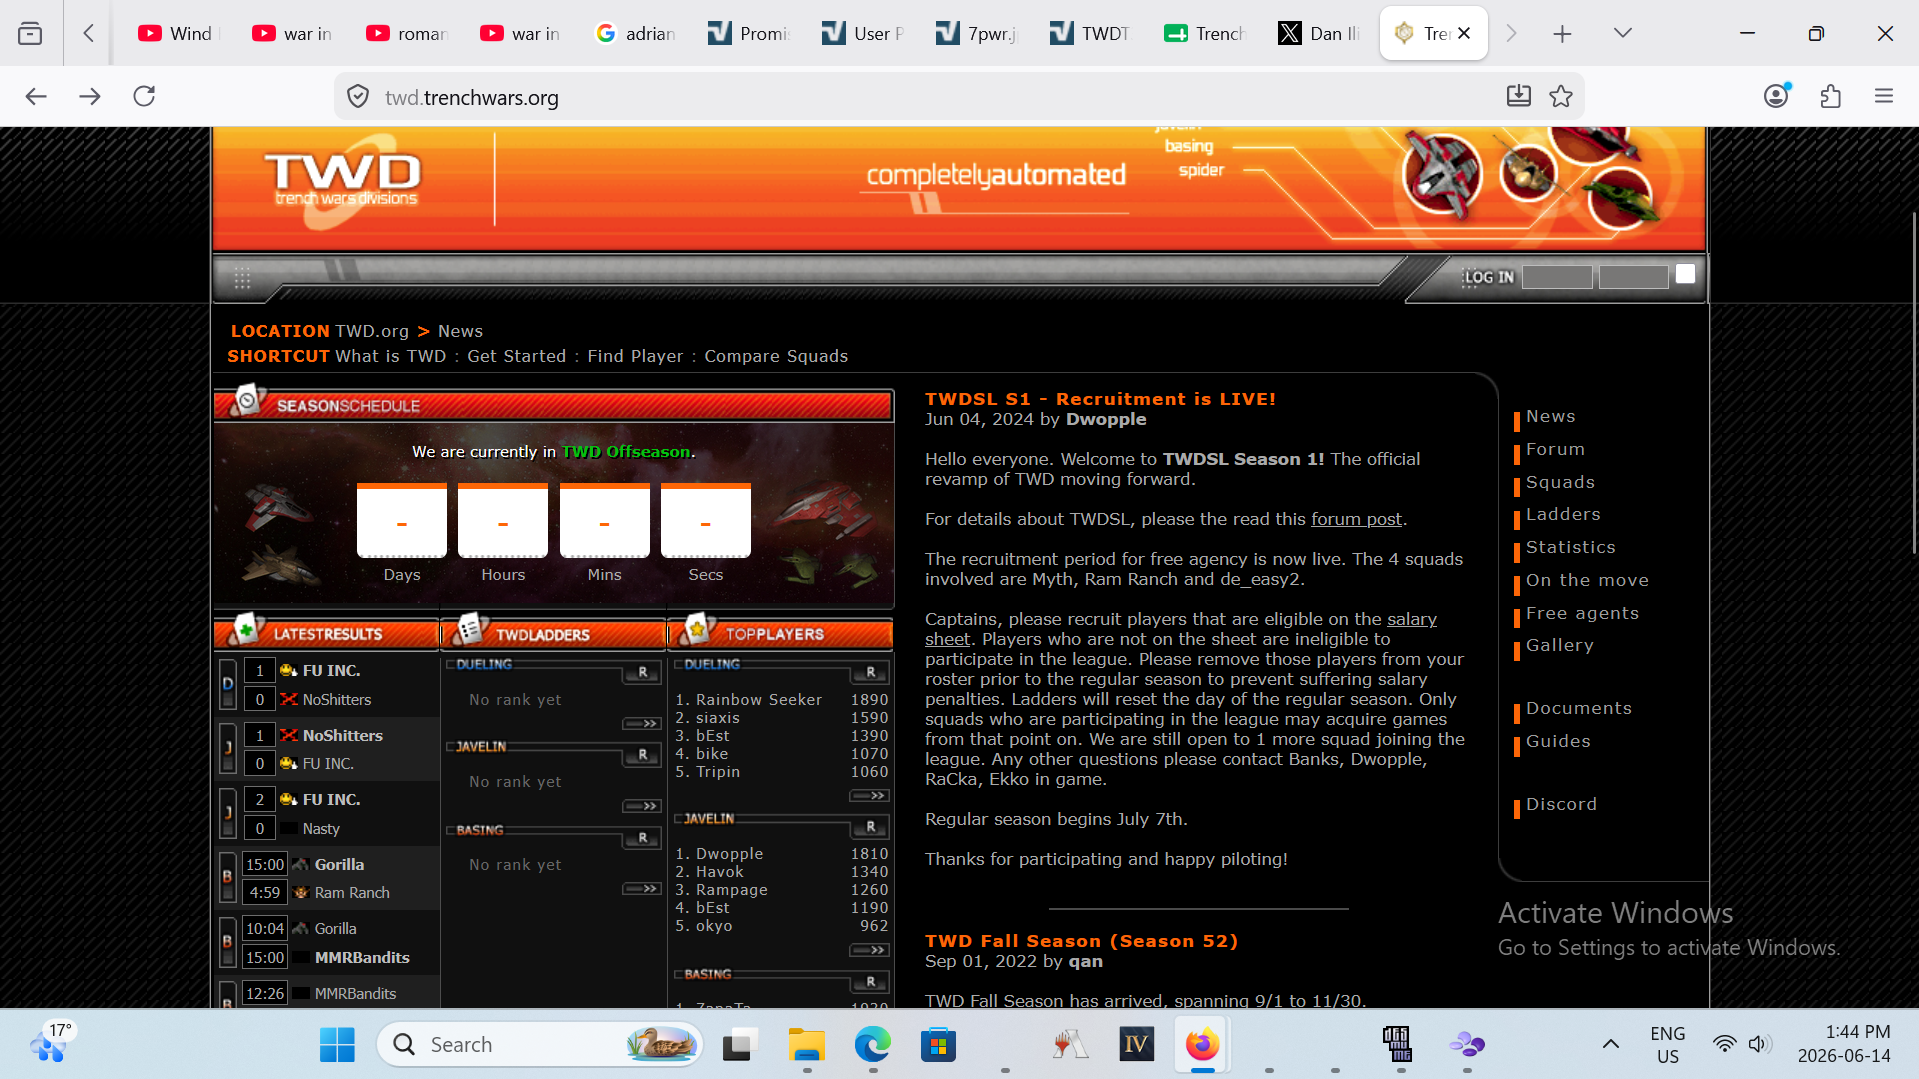
Task: Open Firefox application menu hamburger icon
Action: tap(1884, 97)
